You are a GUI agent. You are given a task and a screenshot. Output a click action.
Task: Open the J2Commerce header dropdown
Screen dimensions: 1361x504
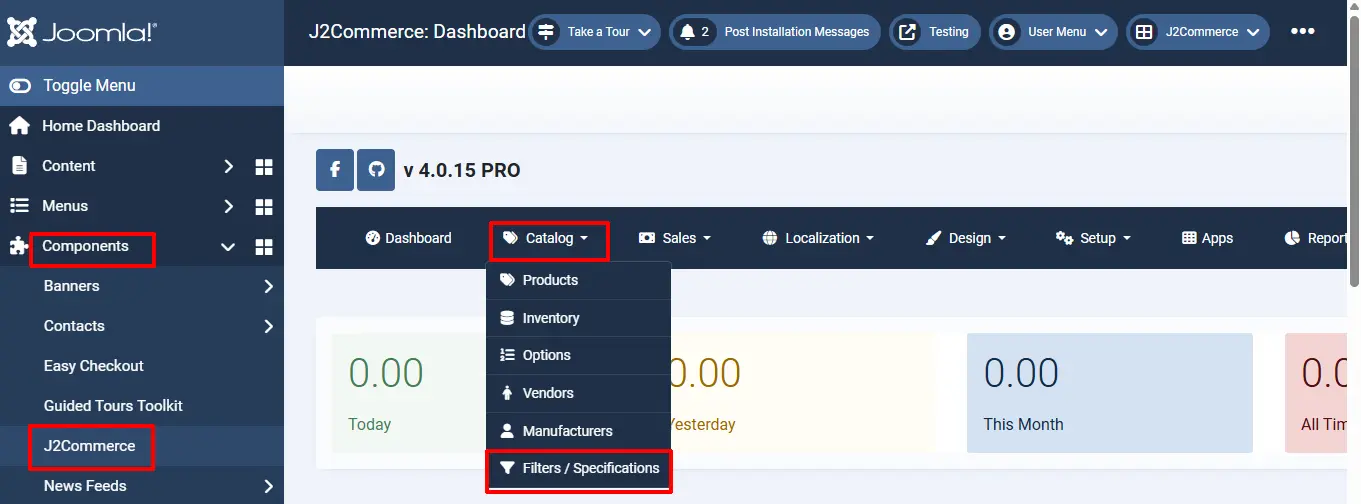(1198, 32)
